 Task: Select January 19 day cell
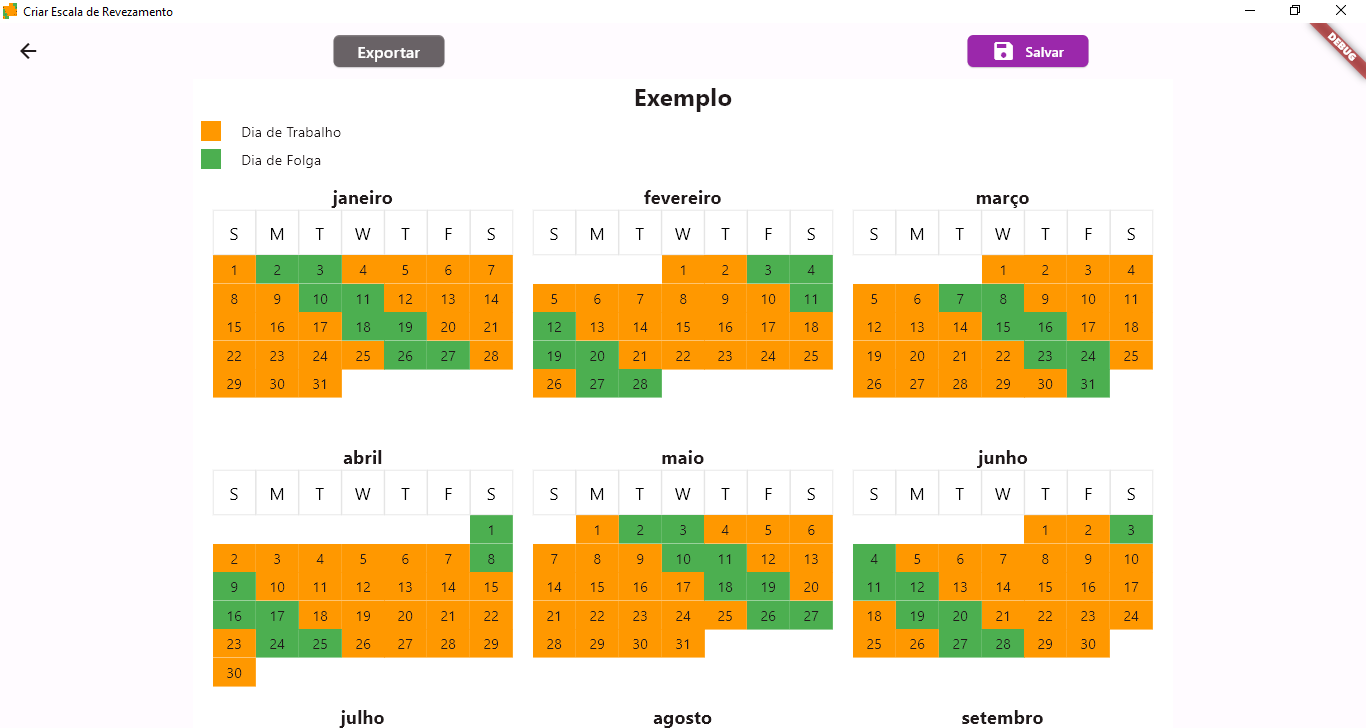click(x=405, y=327)
